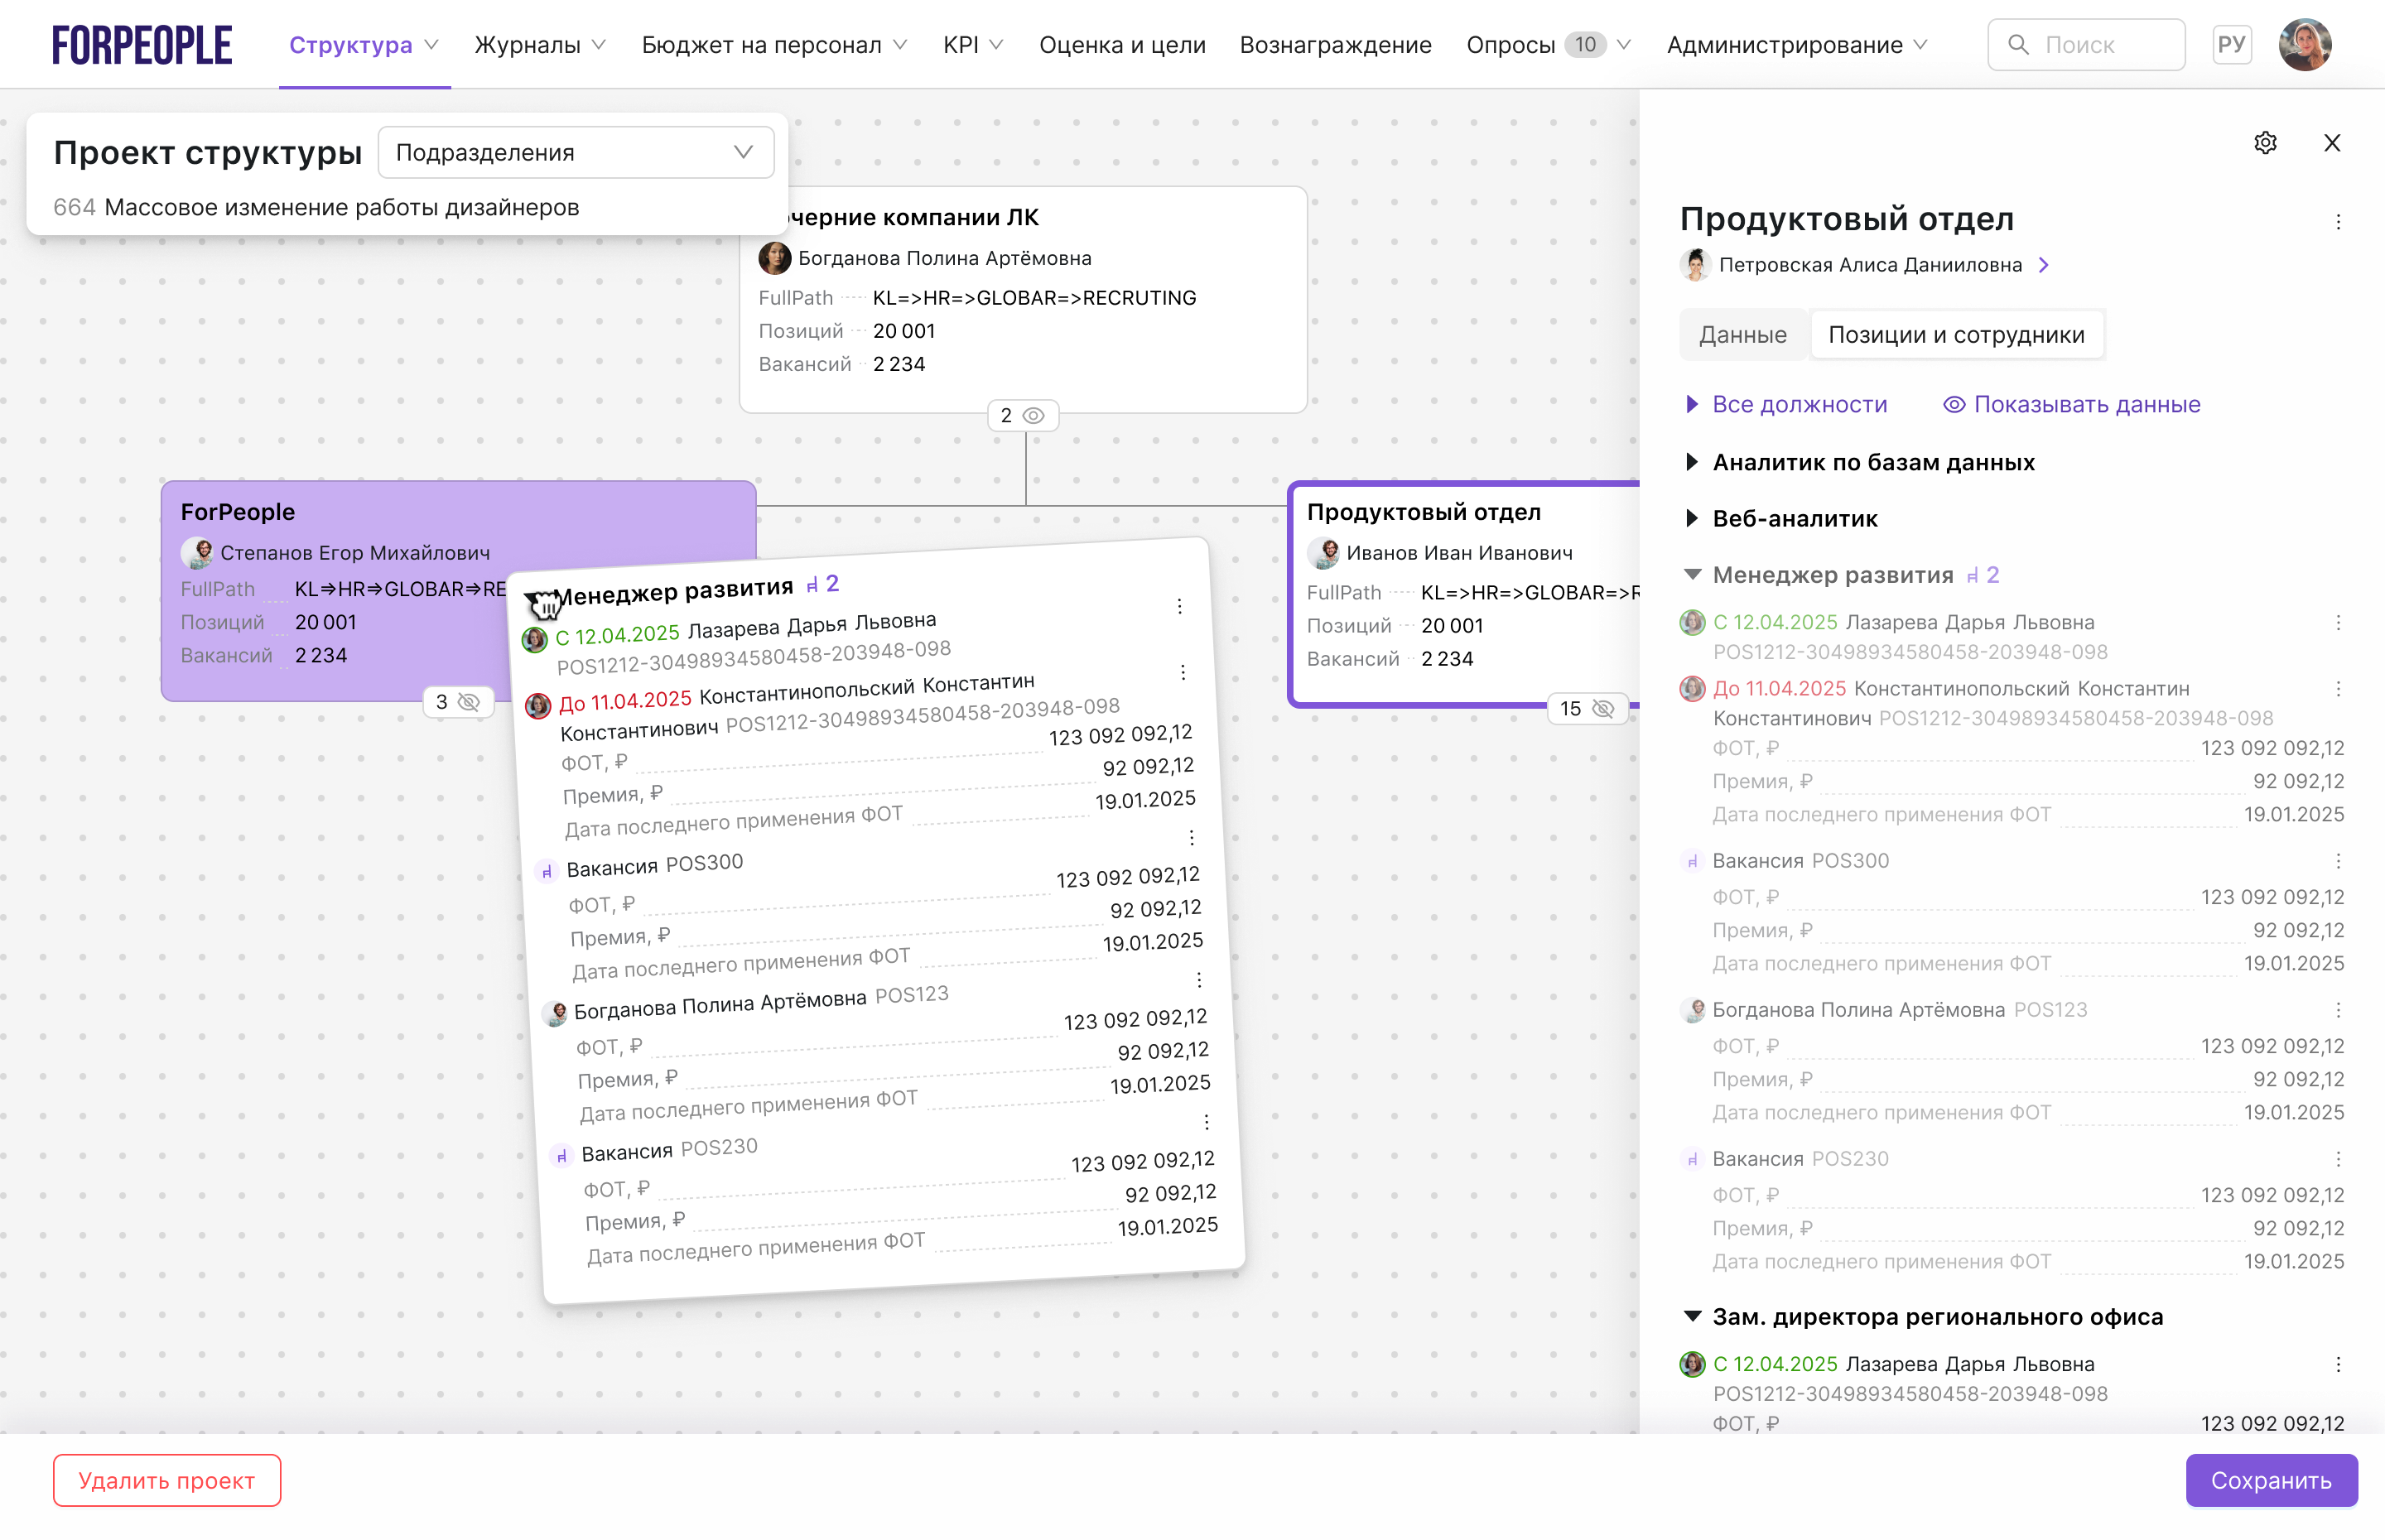Click the search magnifier icon
The height and width of the screenshot is (1540, 2385).
[2018, 45]
